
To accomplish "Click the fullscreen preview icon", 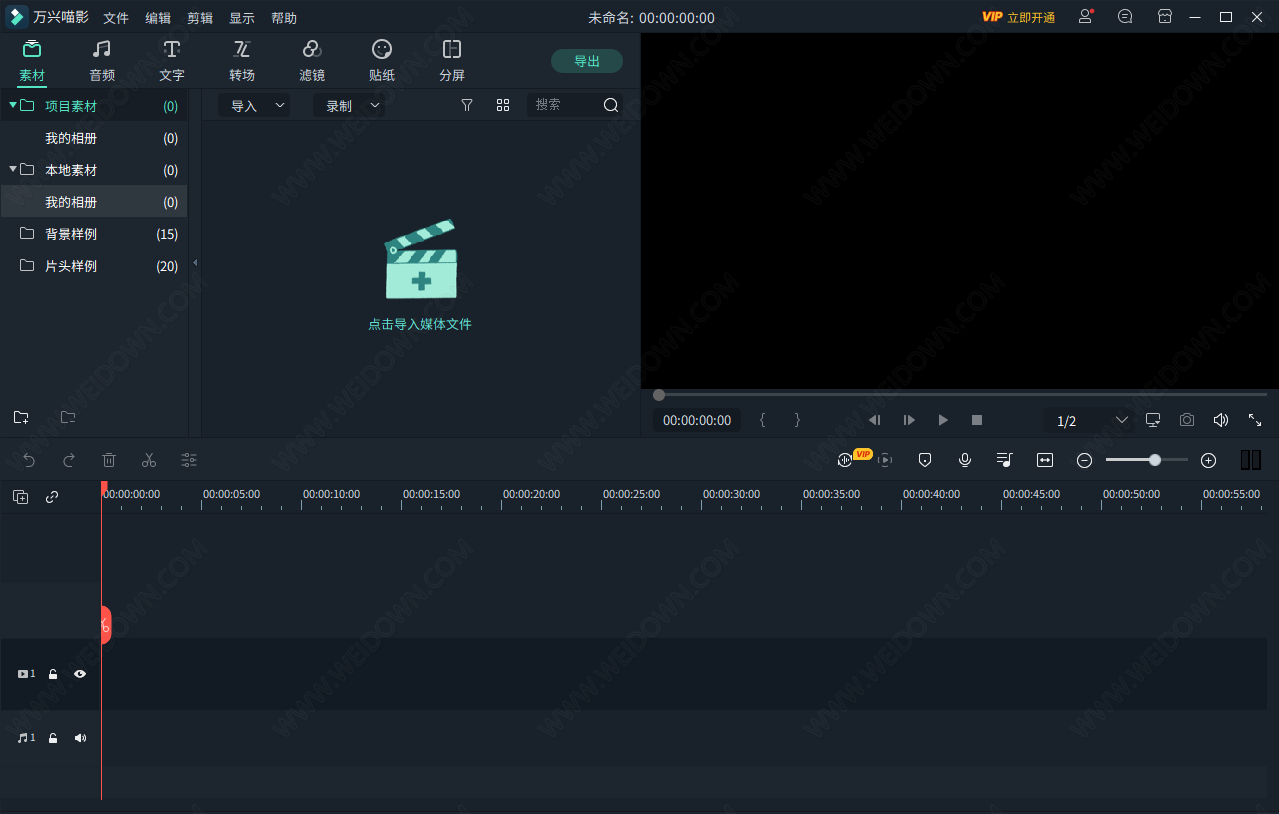I will (1254, 420).
